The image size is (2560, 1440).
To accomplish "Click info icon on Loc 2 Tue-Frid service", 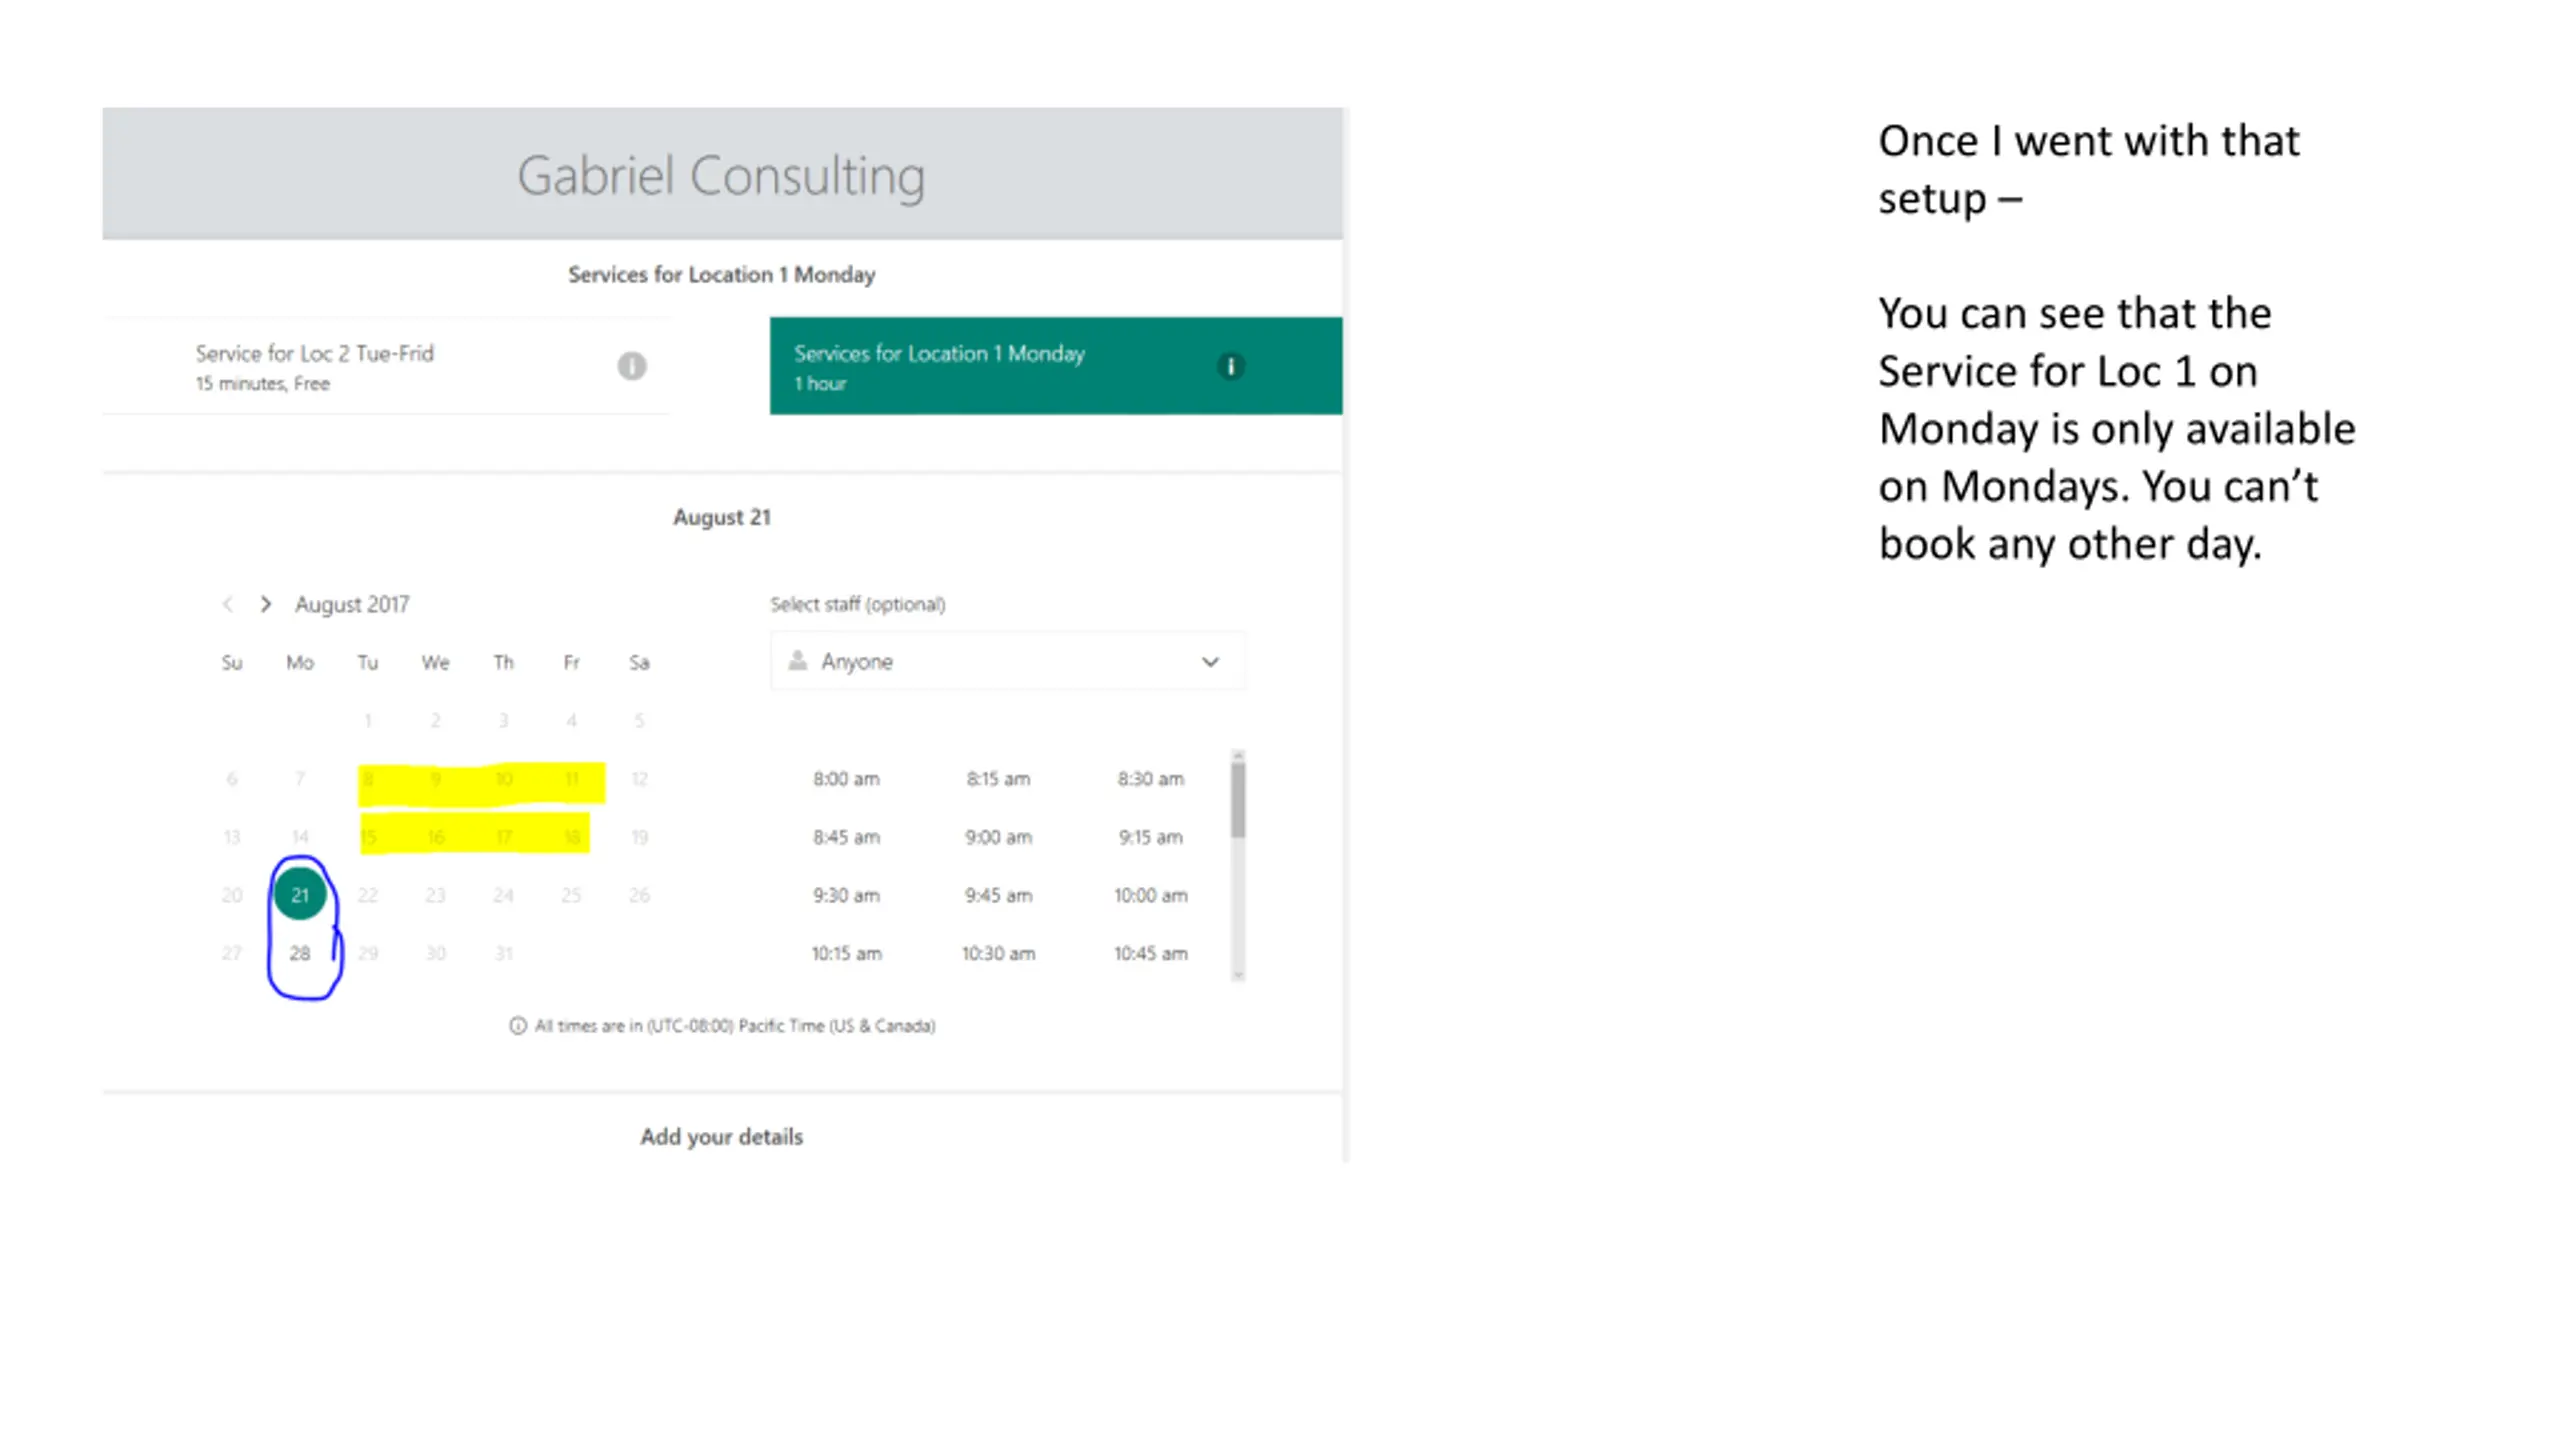I will pos(631,366).
